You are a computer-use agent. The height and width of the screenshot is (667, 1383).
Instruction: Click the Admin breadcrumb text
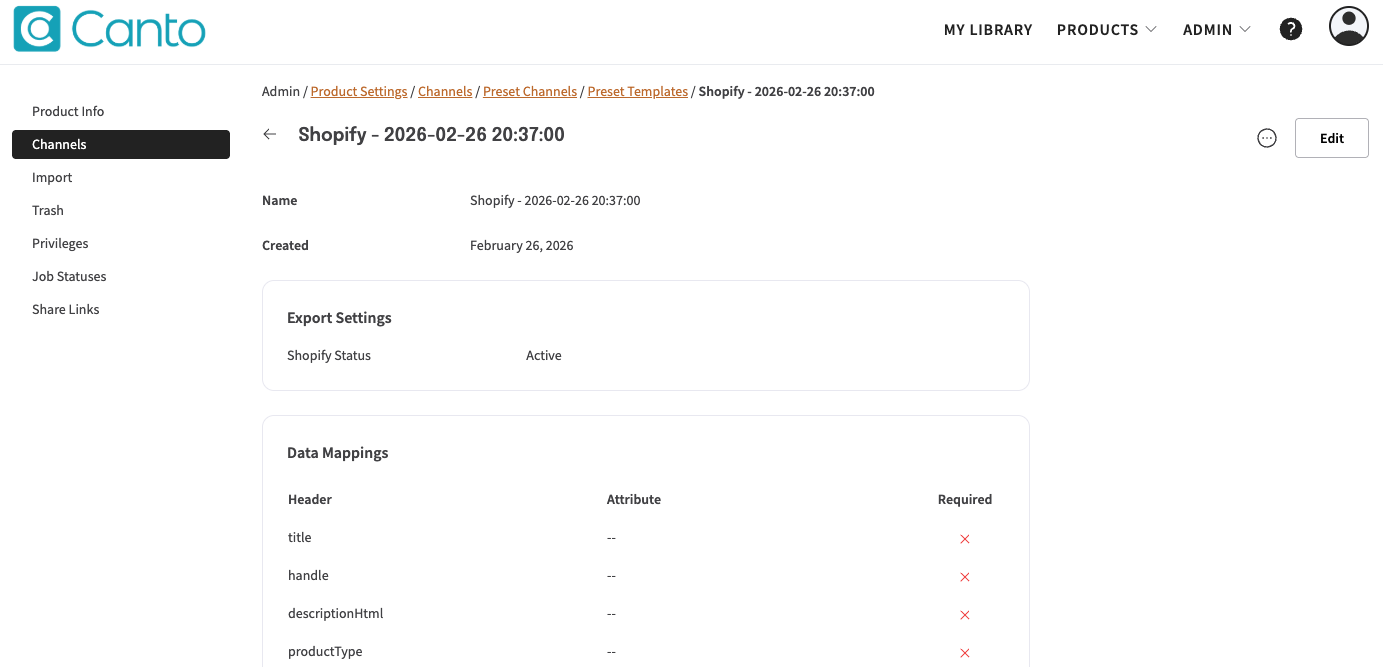[281, 91]
